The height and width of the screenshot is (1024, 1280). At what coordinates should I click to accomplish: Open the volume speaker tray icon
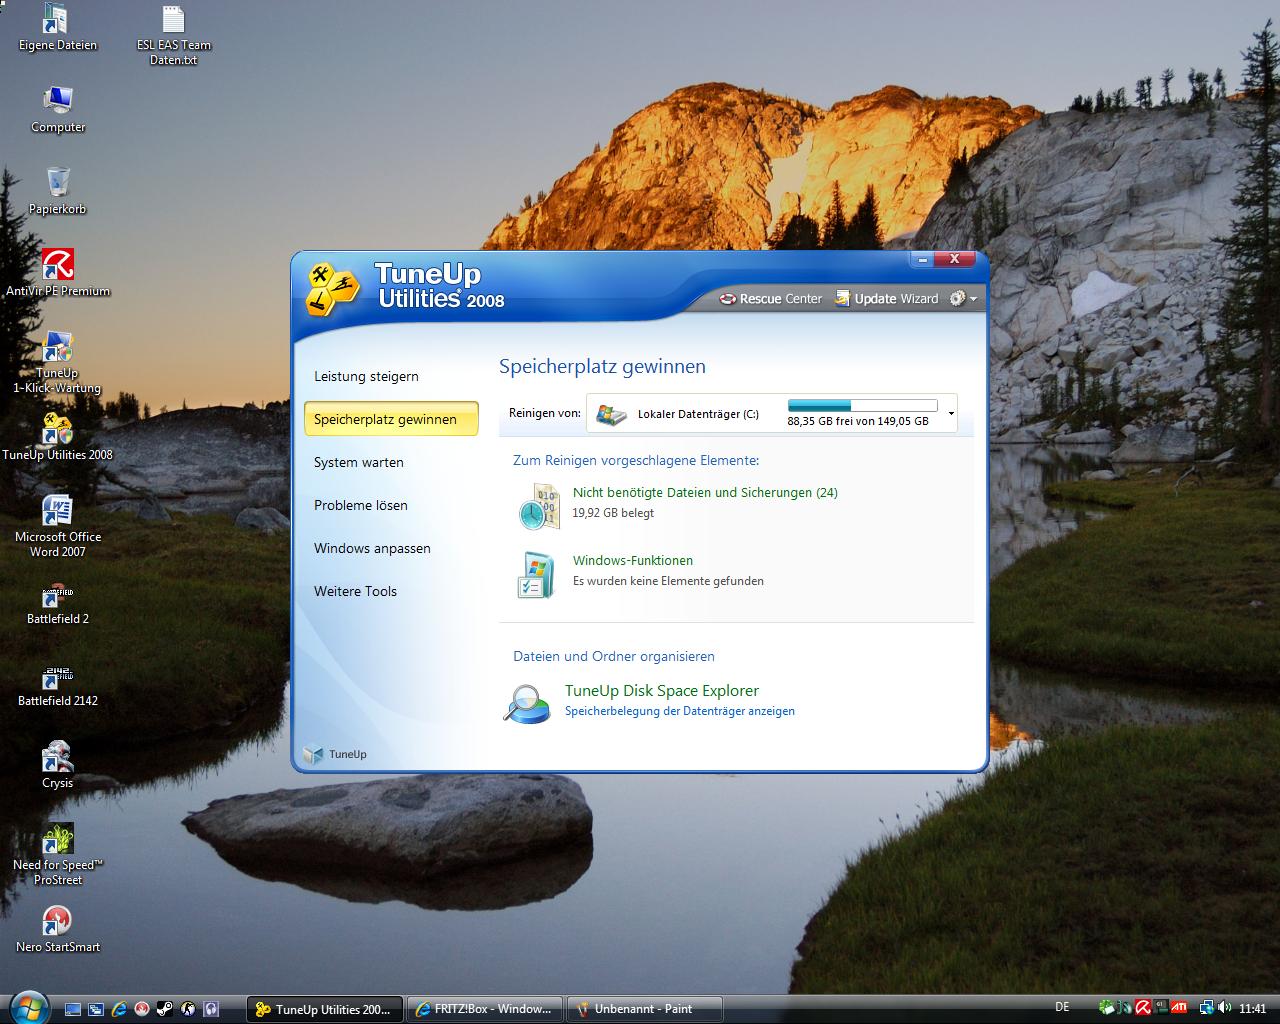pyautogui.click(x=1224, y=1008)
